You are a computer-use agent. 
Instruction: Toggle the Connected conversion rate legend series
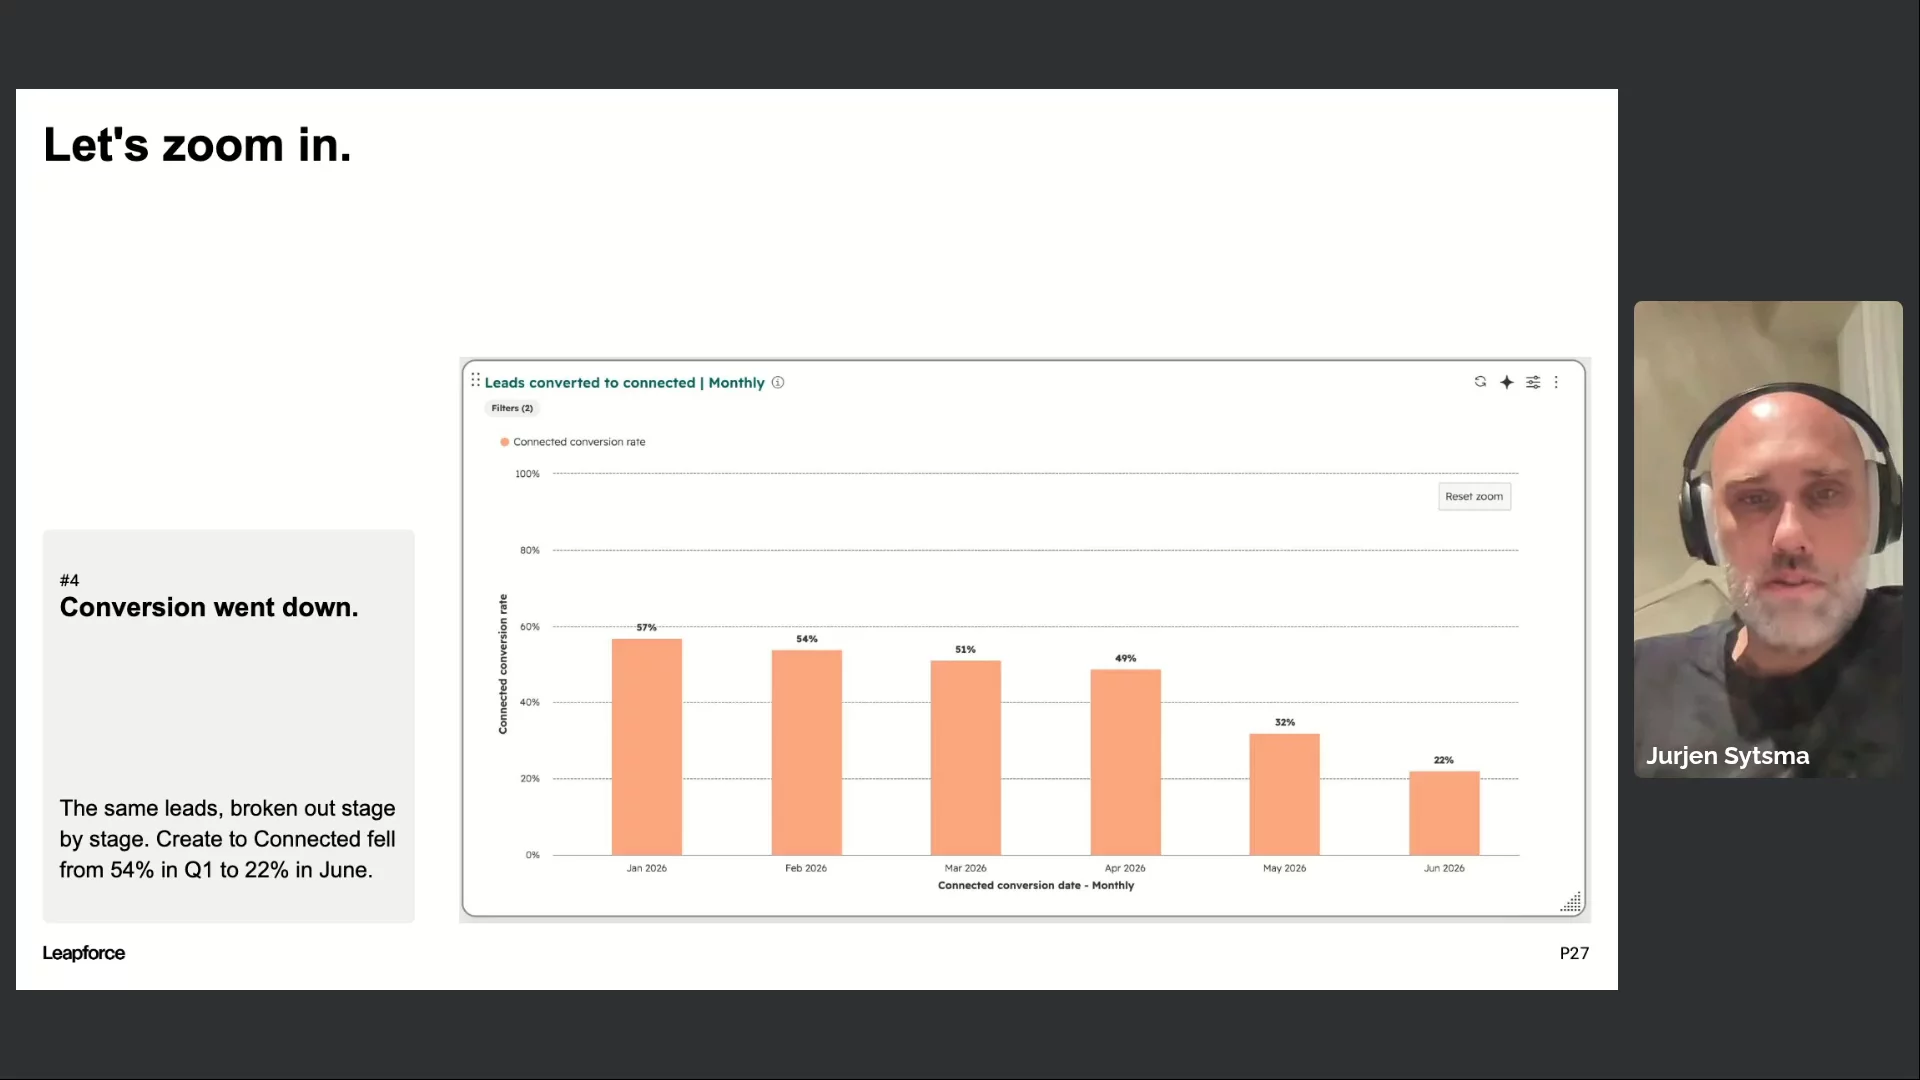573,442
